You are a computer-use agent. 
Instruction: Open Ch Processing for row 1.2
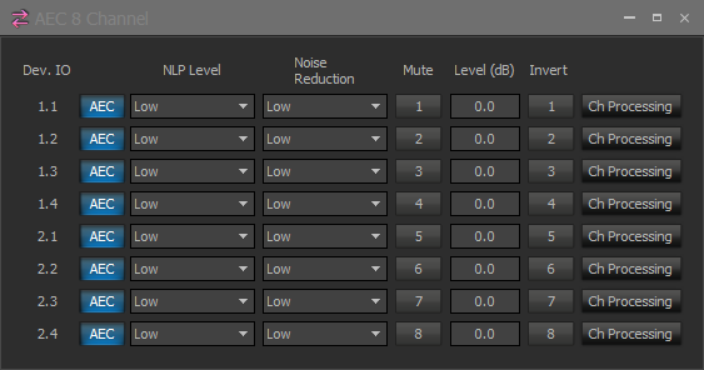631,139
